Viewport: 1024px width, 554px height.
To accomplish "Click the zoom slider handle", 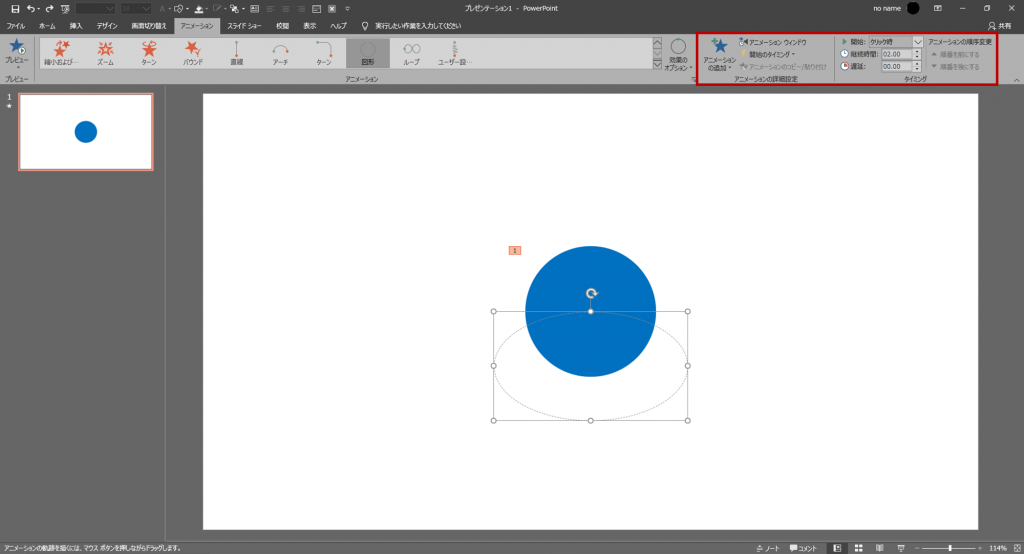I will [950, 548].
